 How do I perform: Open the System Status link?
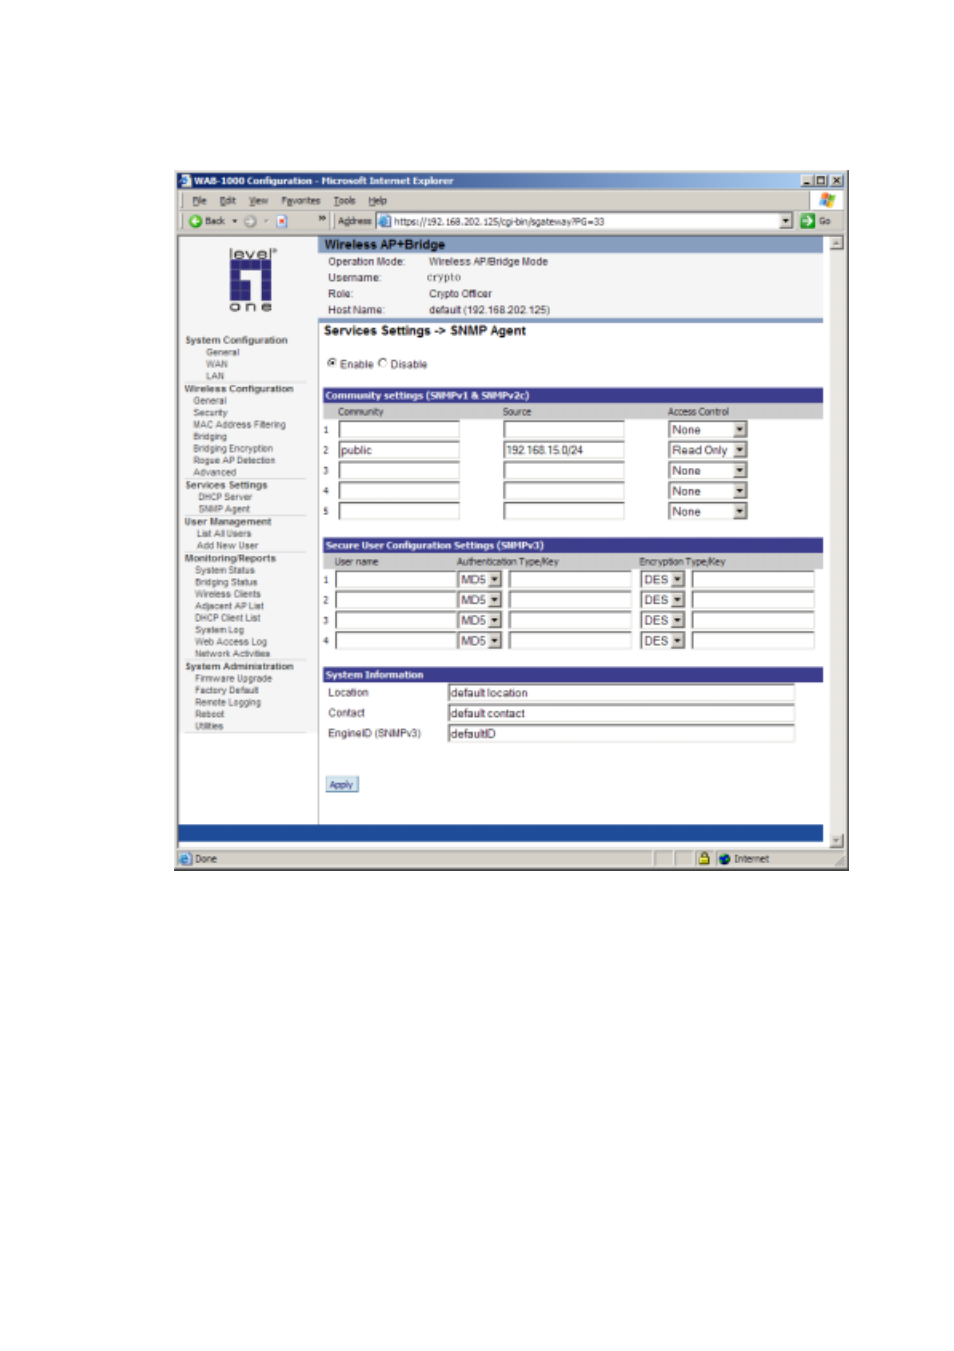[225, 570]
